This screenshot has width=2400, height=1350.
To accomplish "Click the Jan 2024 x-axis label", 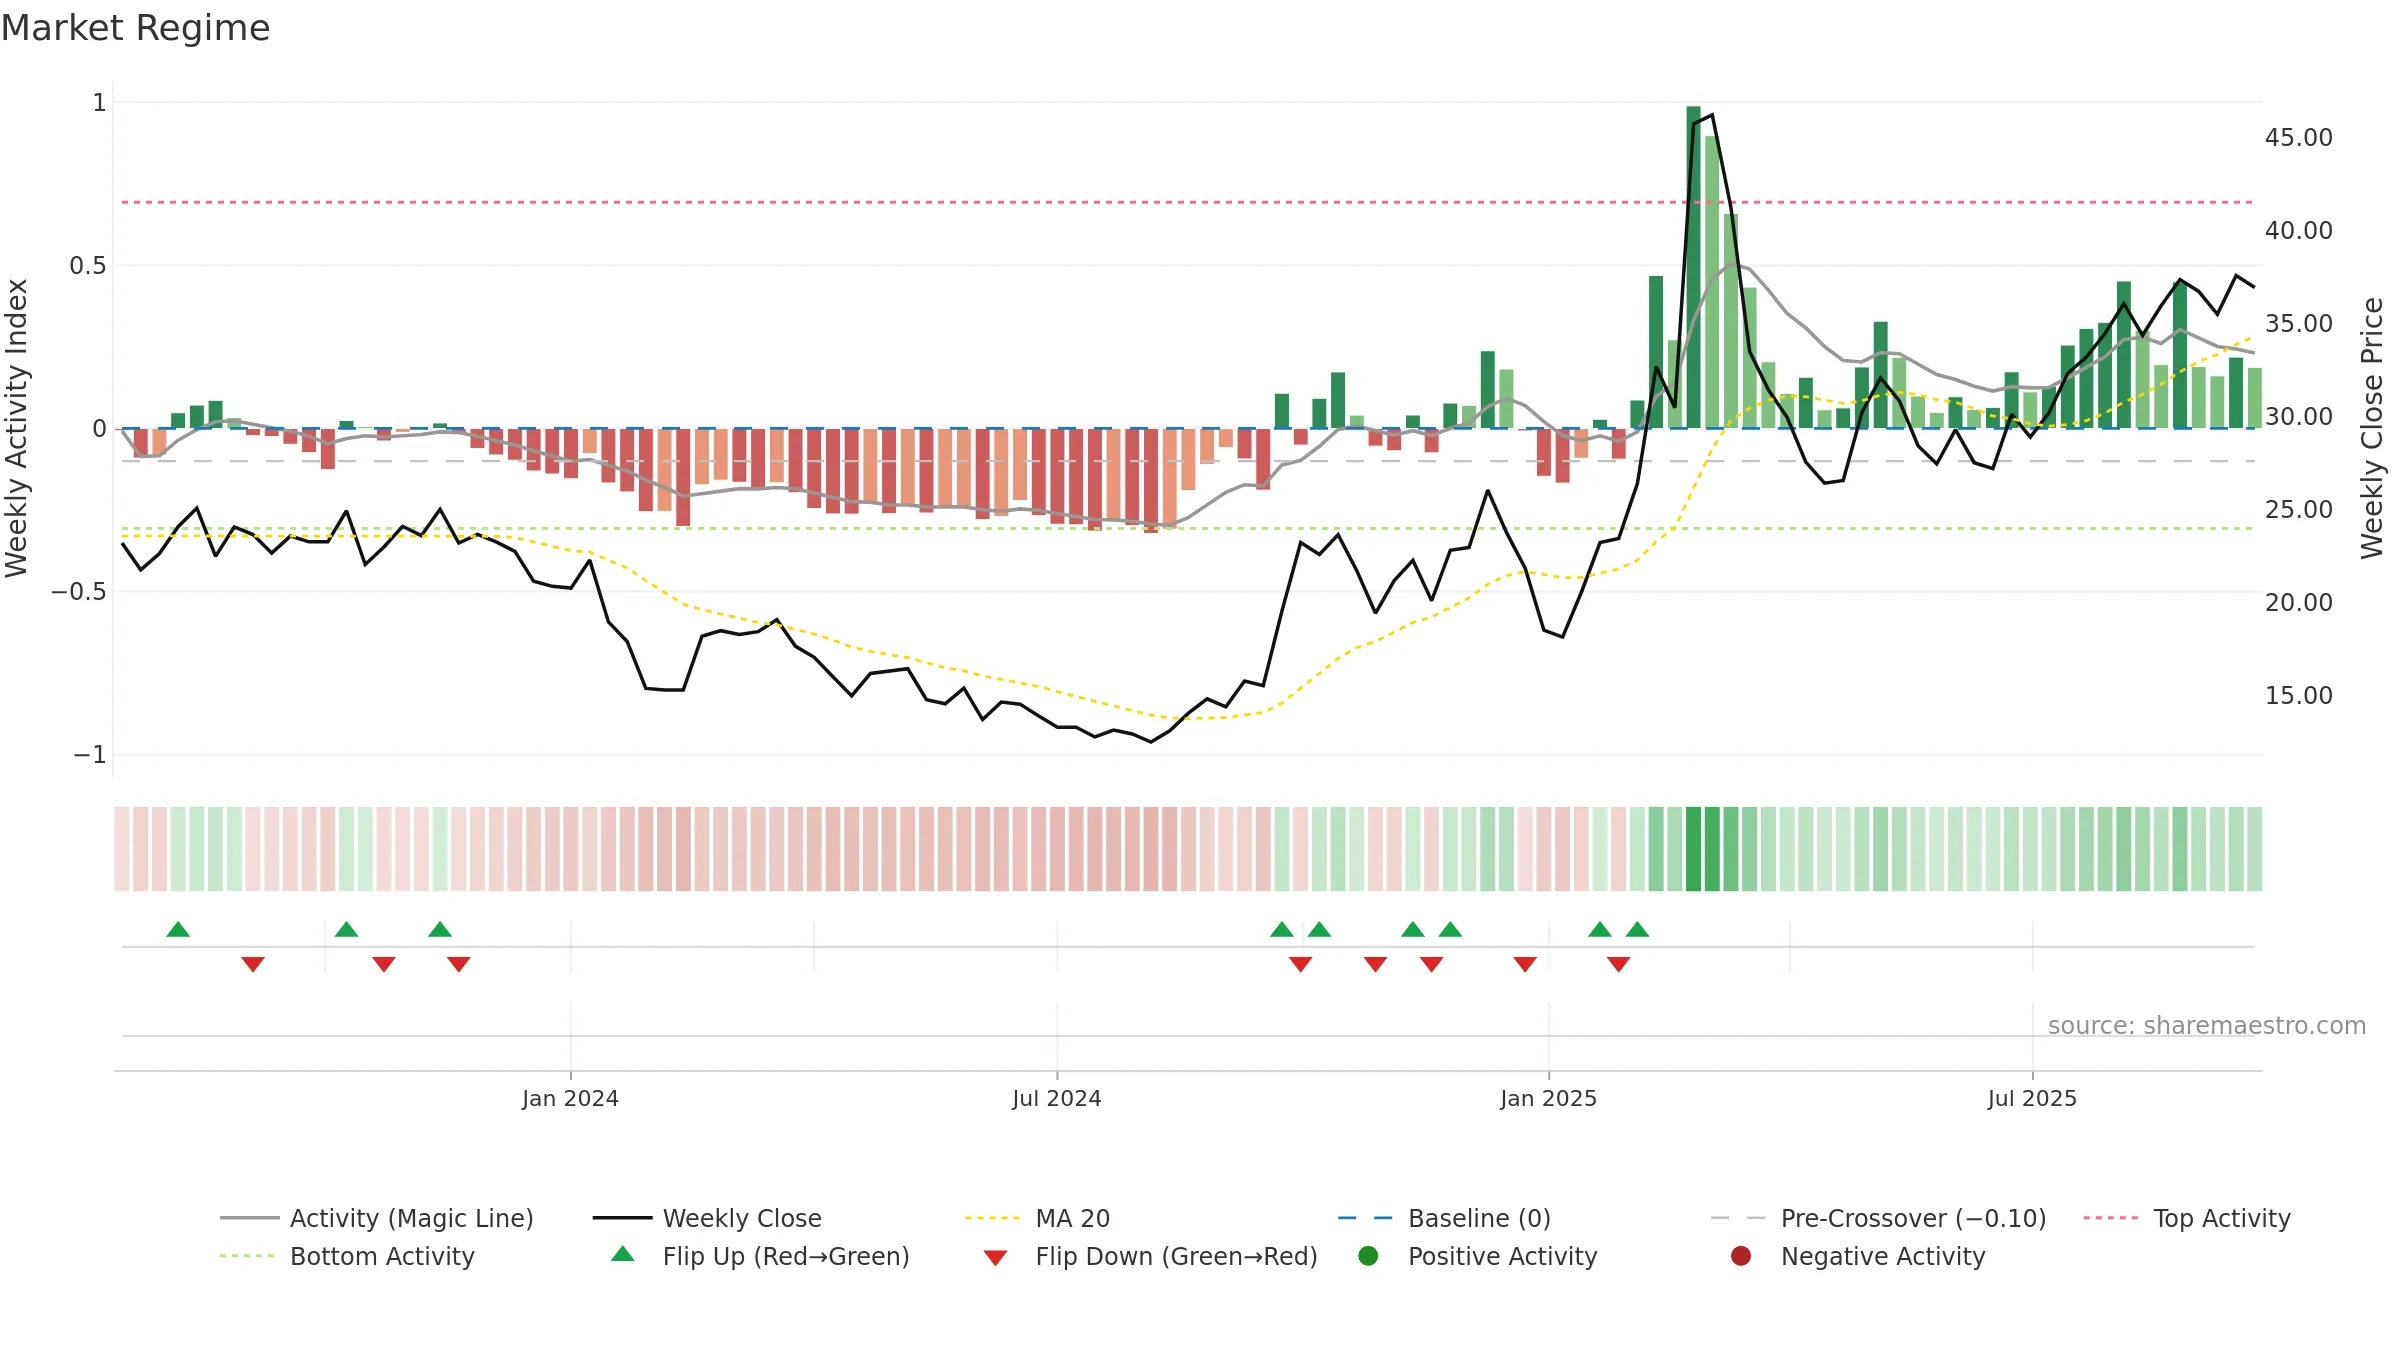I will click(570, 1098).
